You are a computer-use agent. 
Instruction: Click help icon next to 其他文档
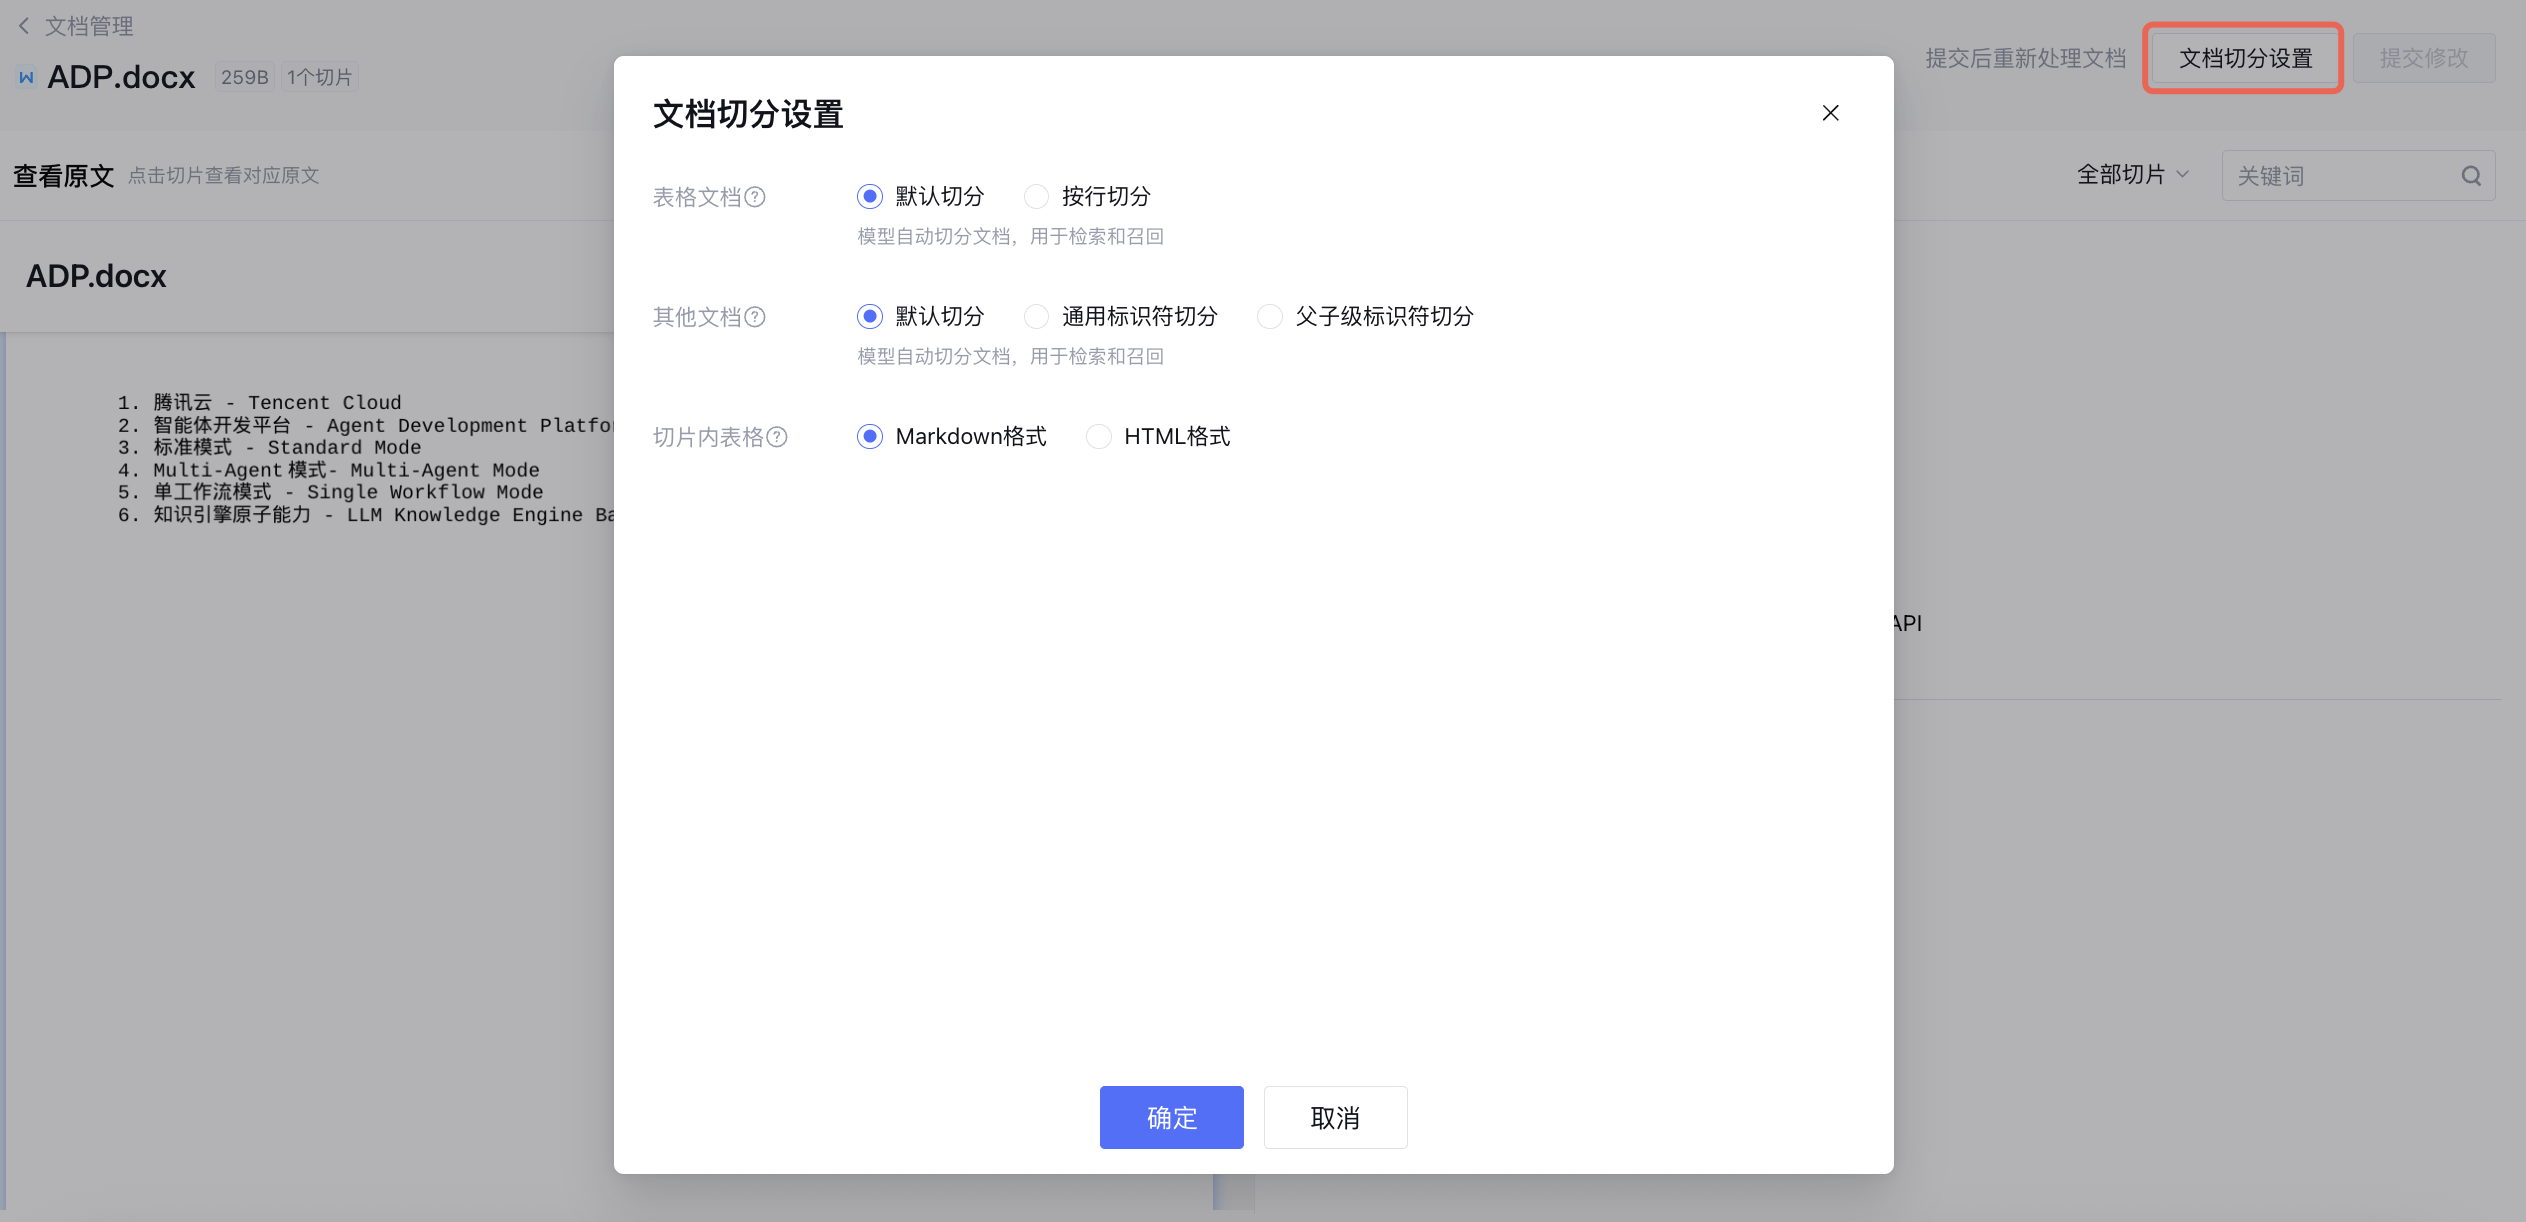pos(756,317)
